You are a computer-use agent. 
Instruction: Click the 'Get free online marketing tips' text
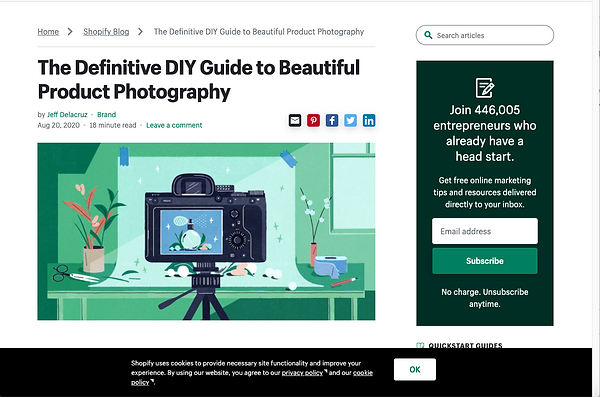click(x=485, y=192)
